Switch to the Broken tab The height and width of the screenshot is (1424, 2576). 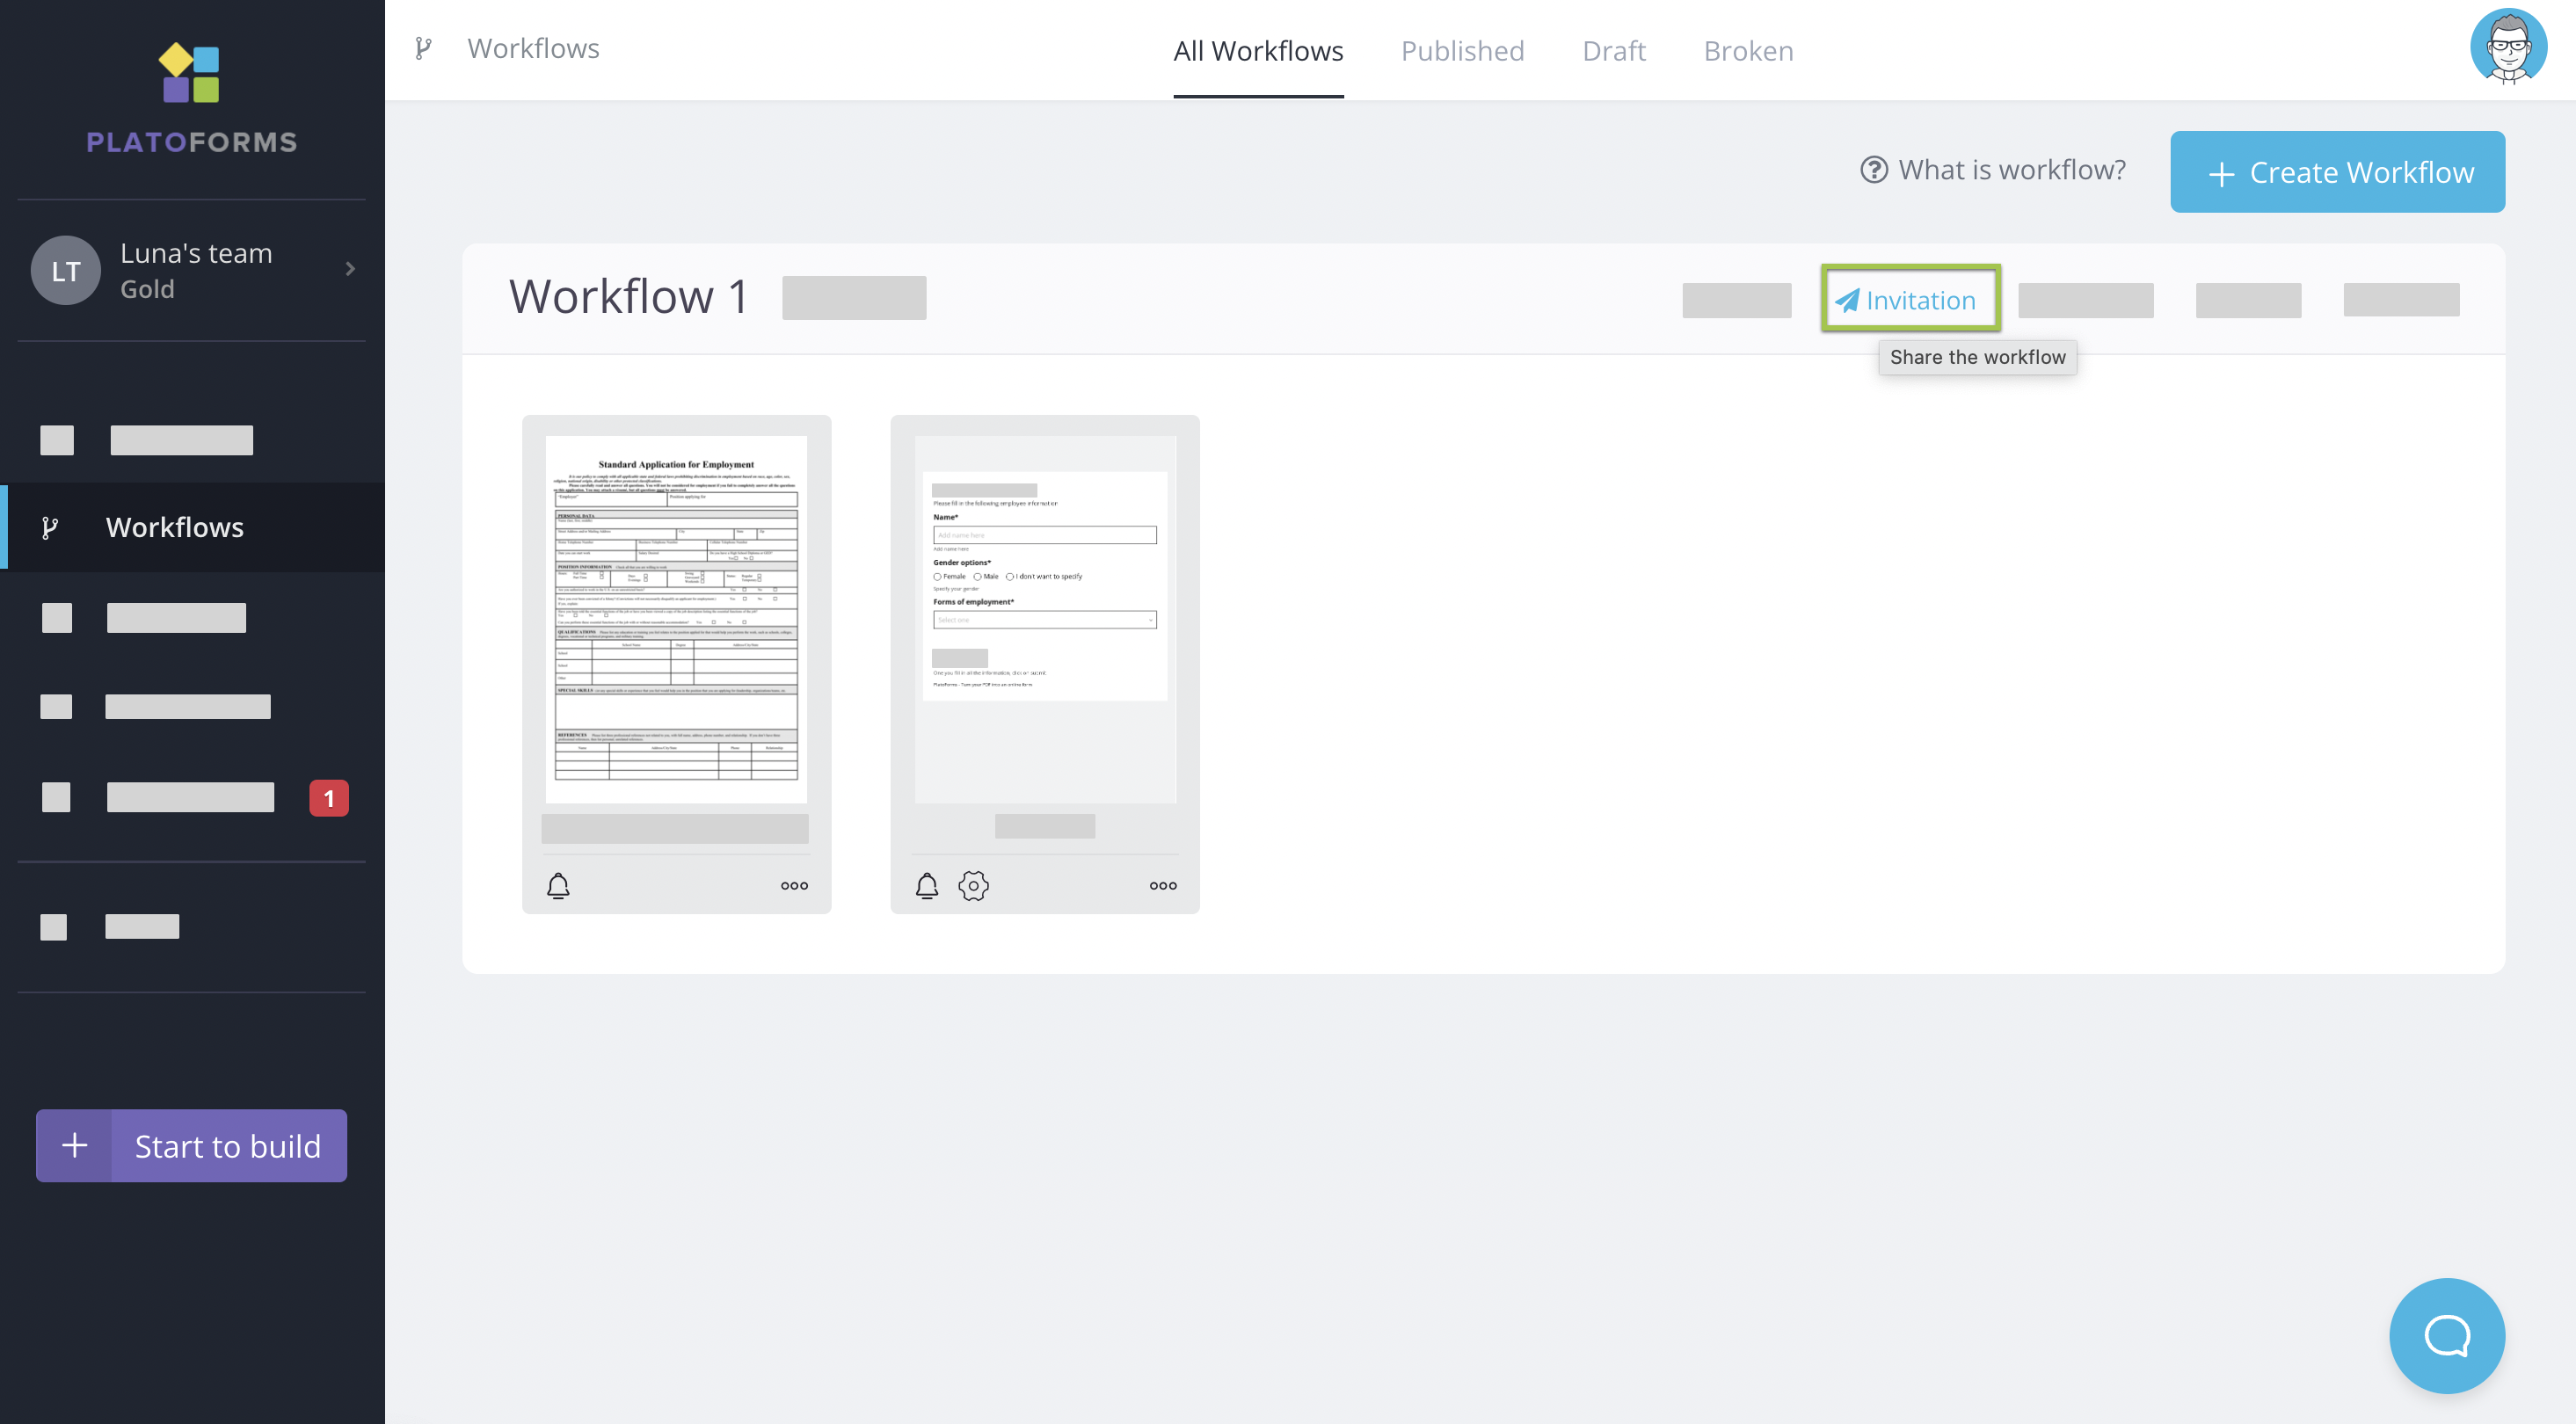tap(1748, 50)
